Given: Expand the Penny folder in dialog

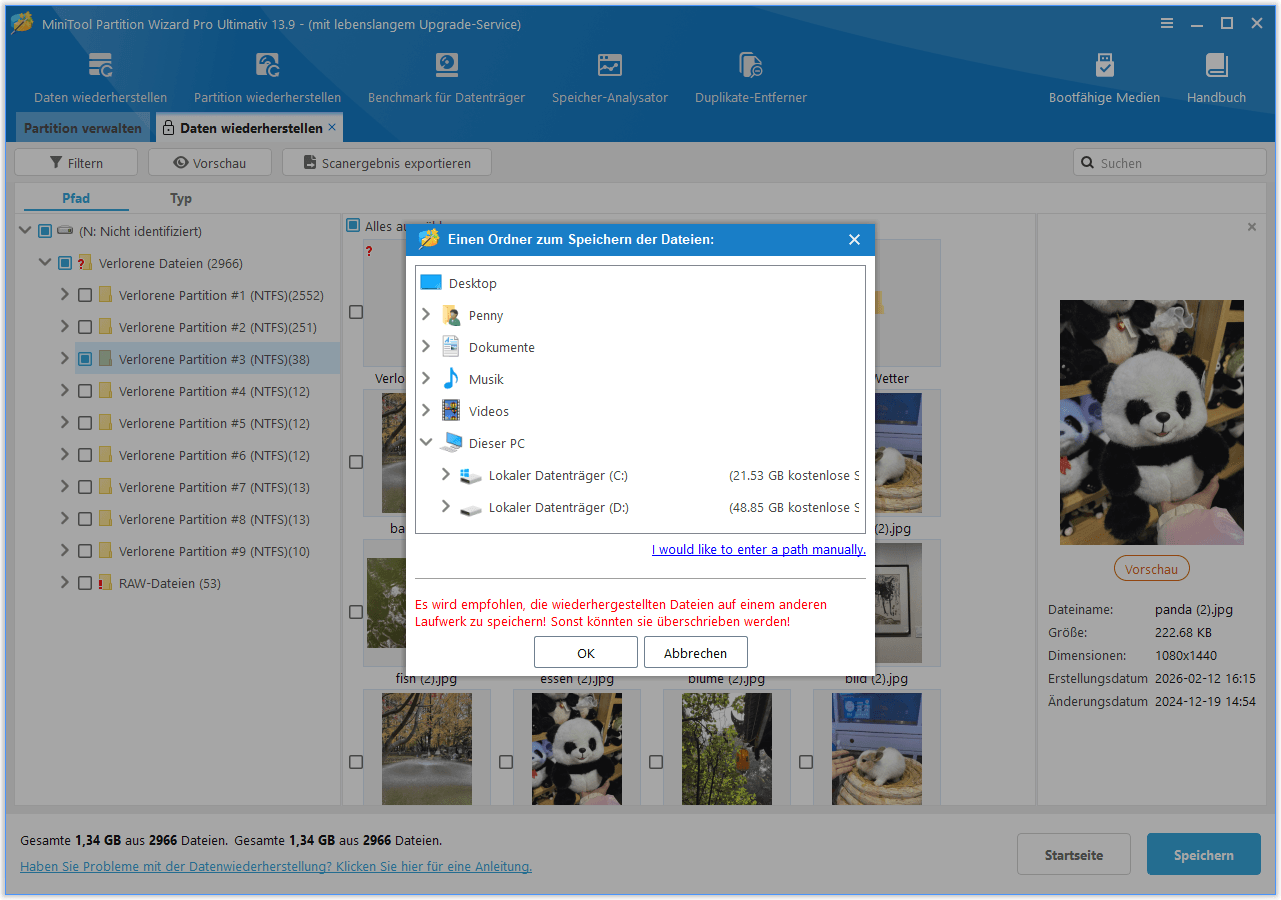Looking at the screenshot, I should pos(426,315).
